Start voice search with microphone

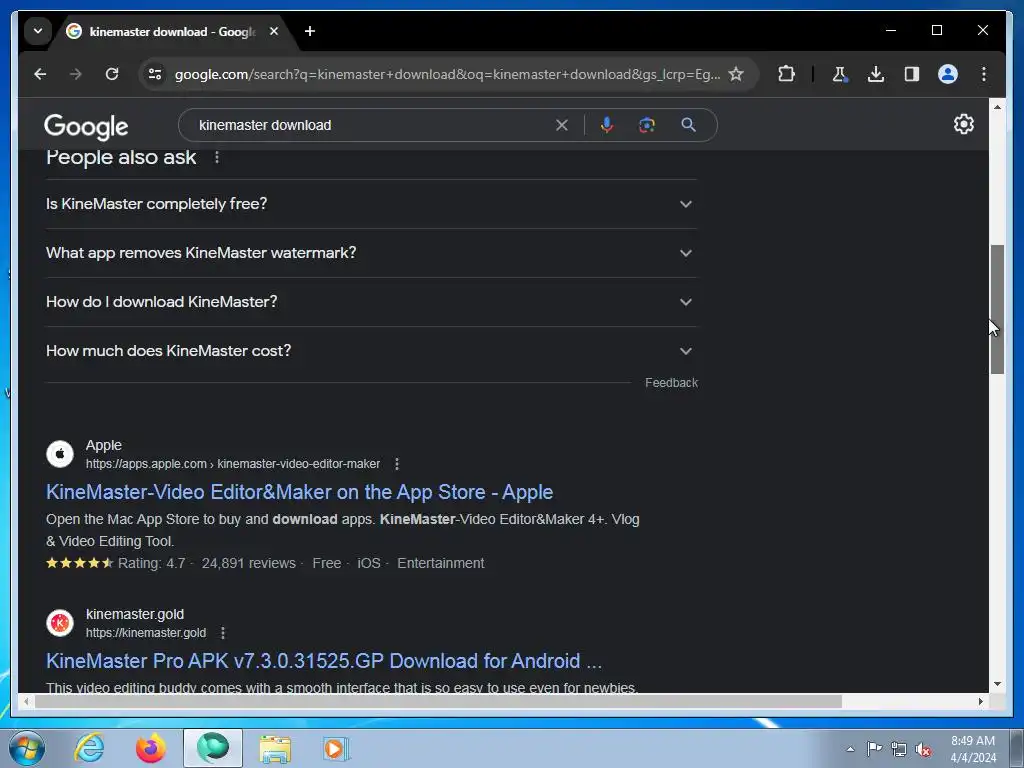pos(607,125)
